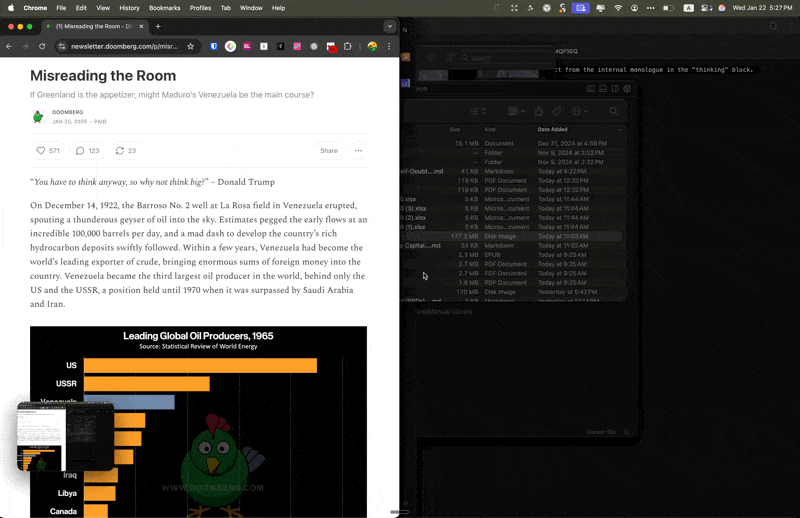The height and width of the screenshot is (518, 800).
Task: Open the Chrome Extensions puzzle-piece menu
Action: point(347,46)
